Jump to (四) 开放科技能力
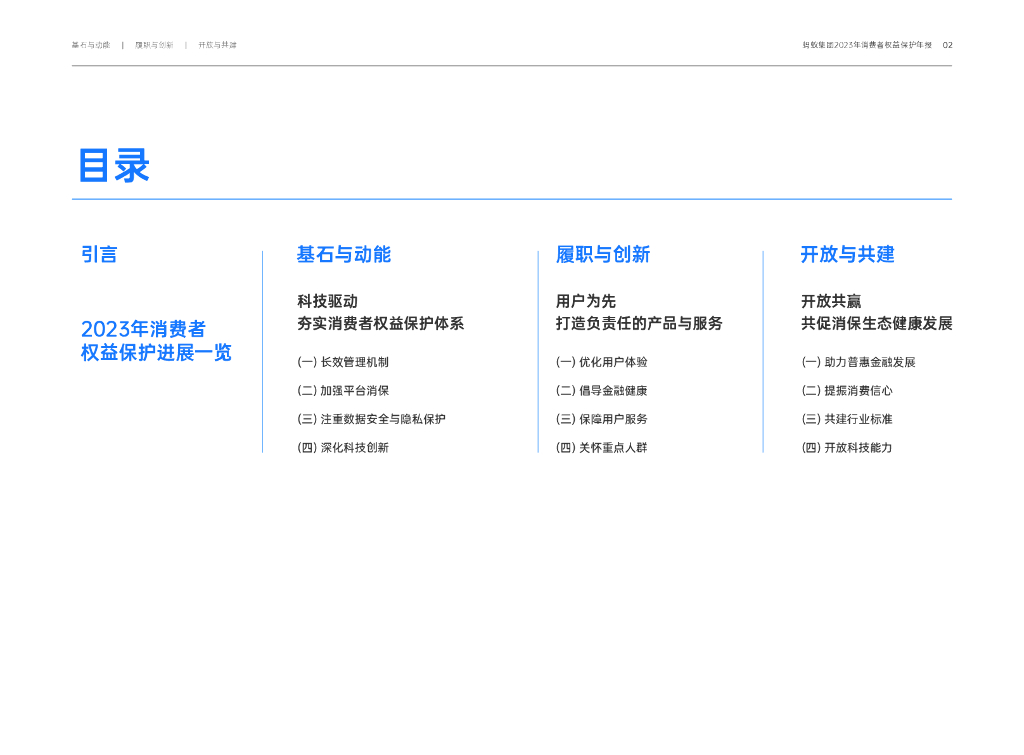 tap(847, 447)
